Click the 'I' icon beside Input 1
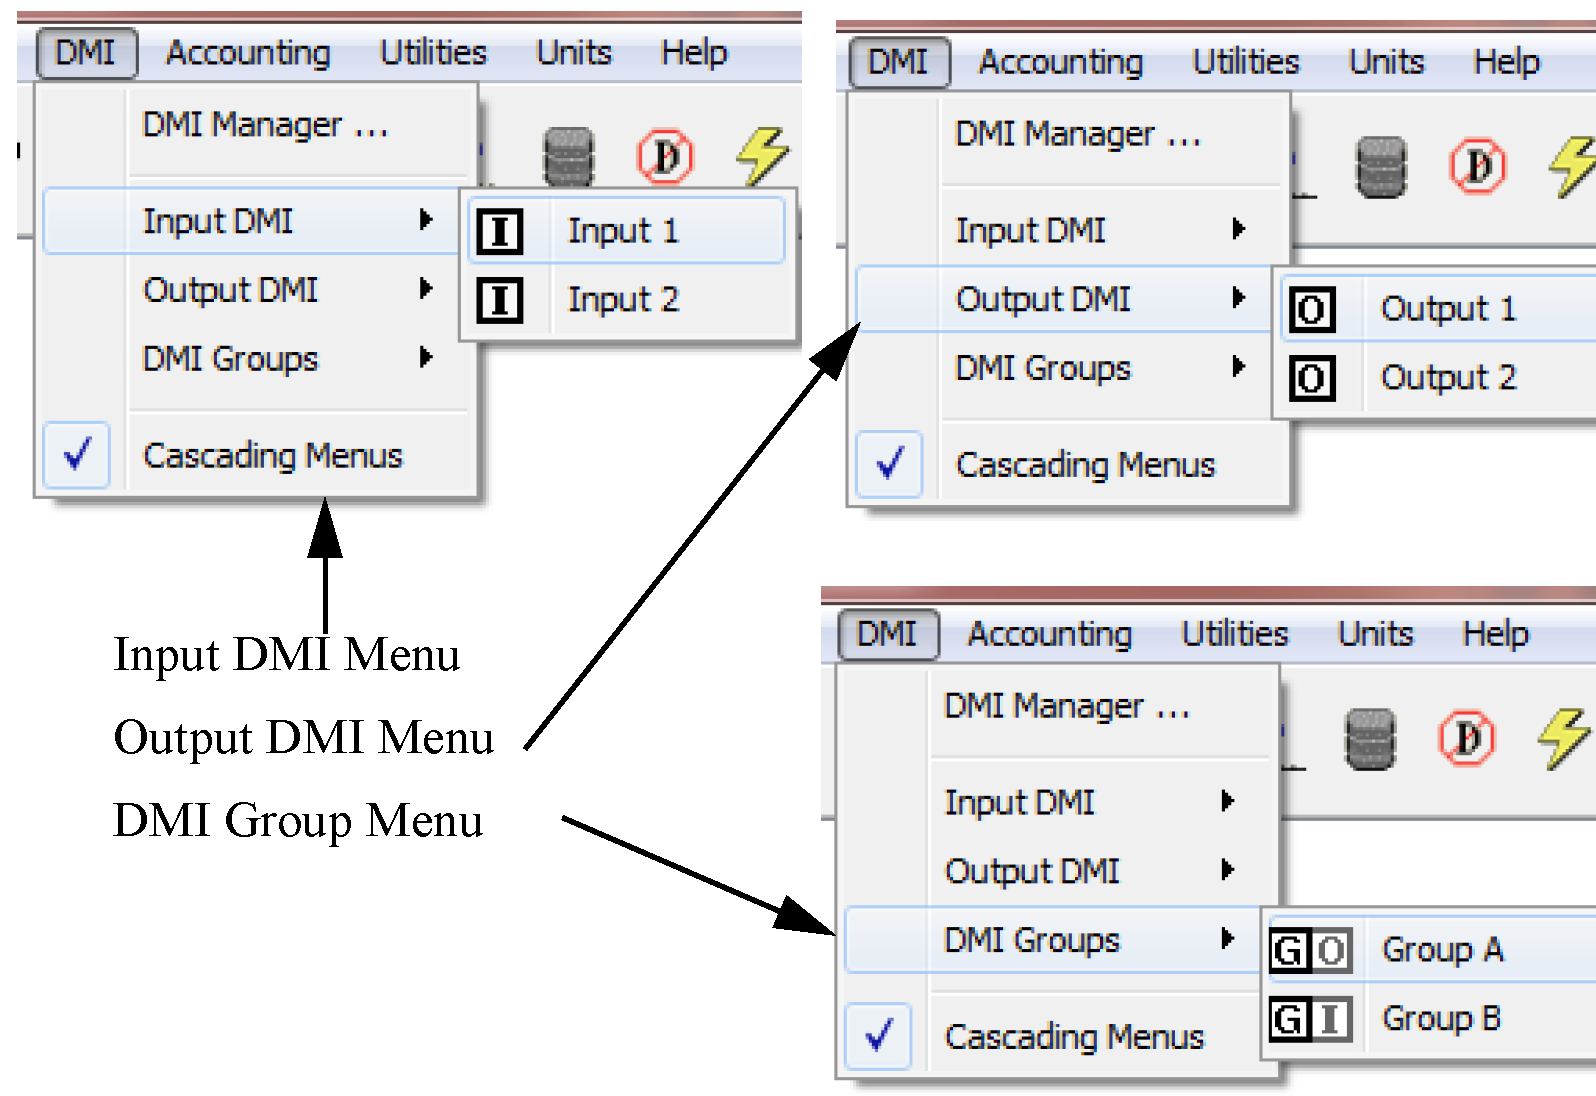 point(499,231)
